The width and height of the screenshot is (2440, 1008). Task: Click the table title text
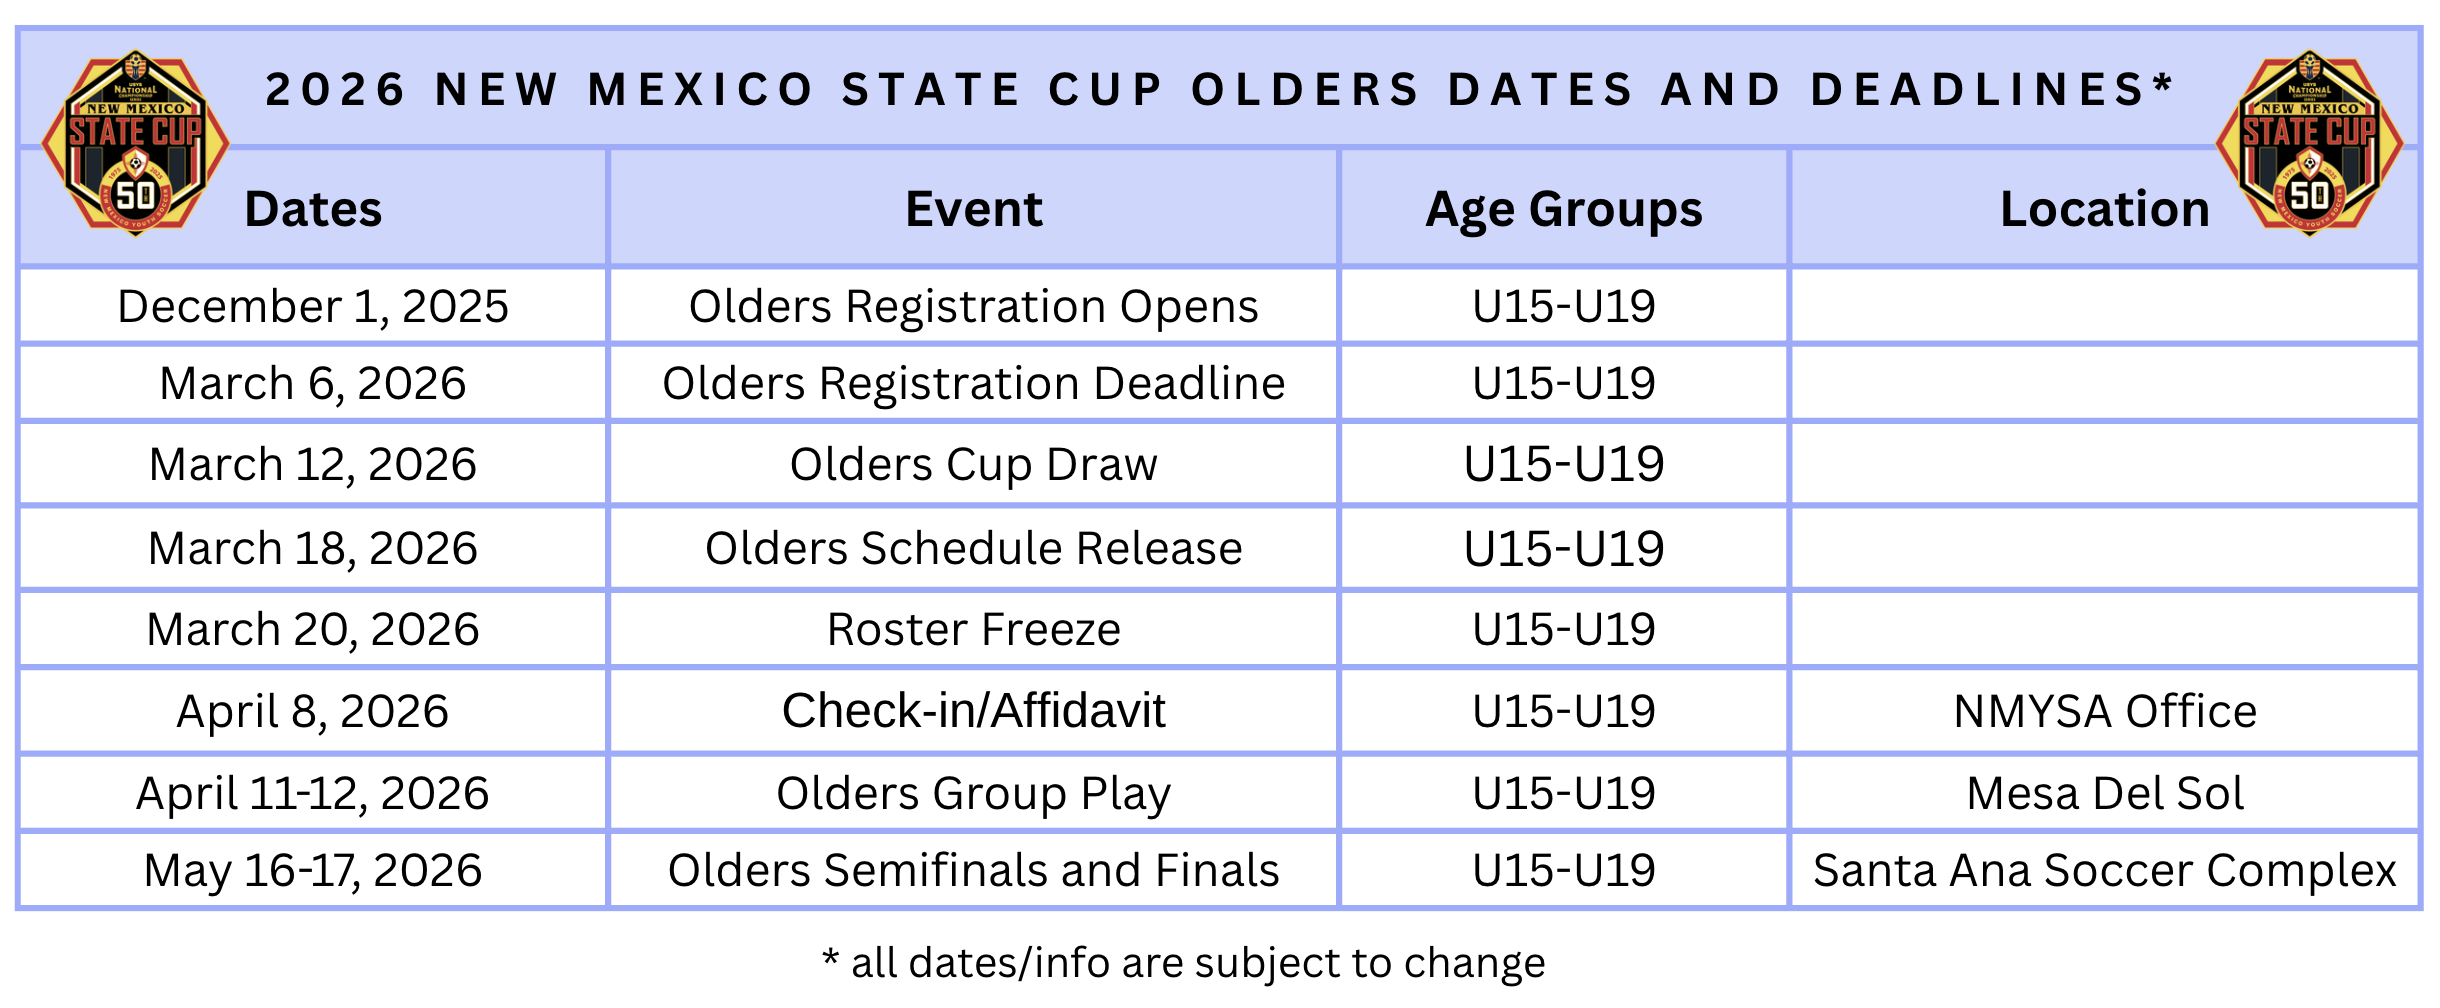tap(1219, 90)
